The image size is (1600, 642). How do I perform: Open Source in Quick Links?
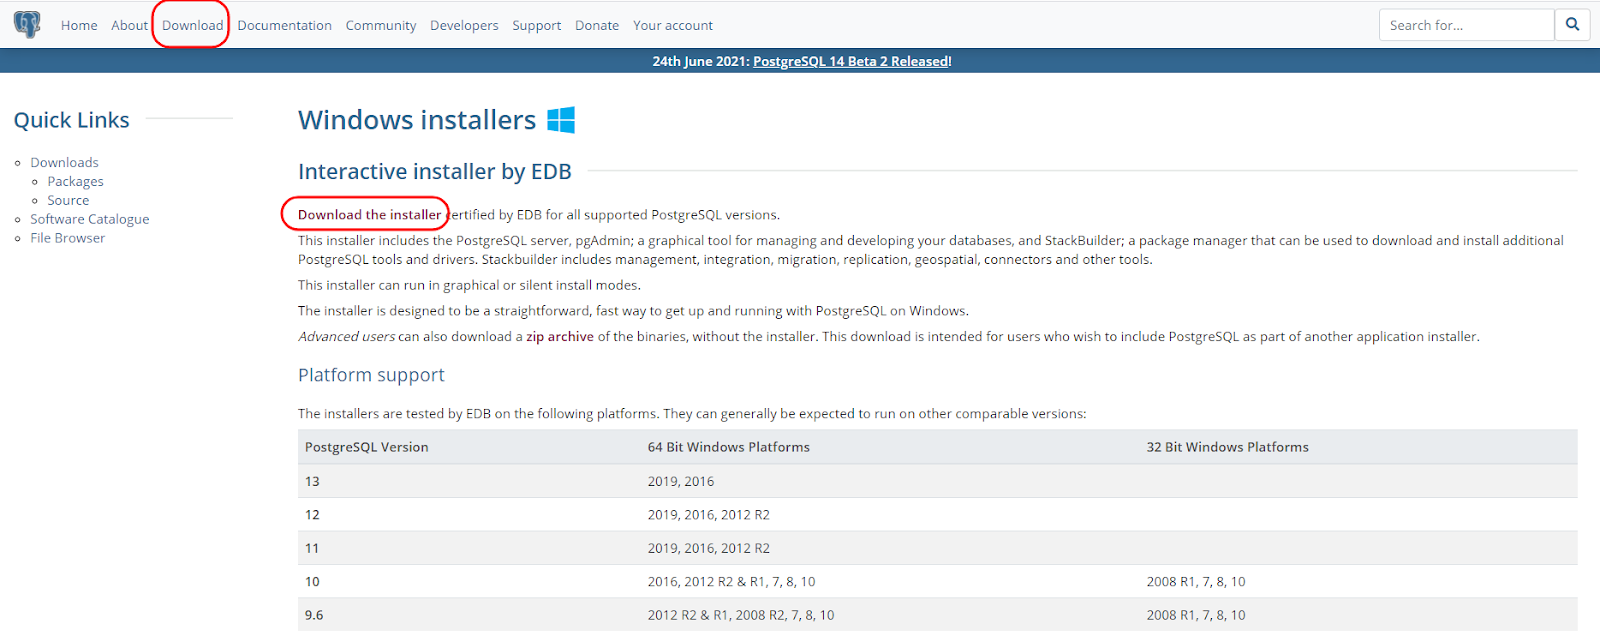point(68,200)
